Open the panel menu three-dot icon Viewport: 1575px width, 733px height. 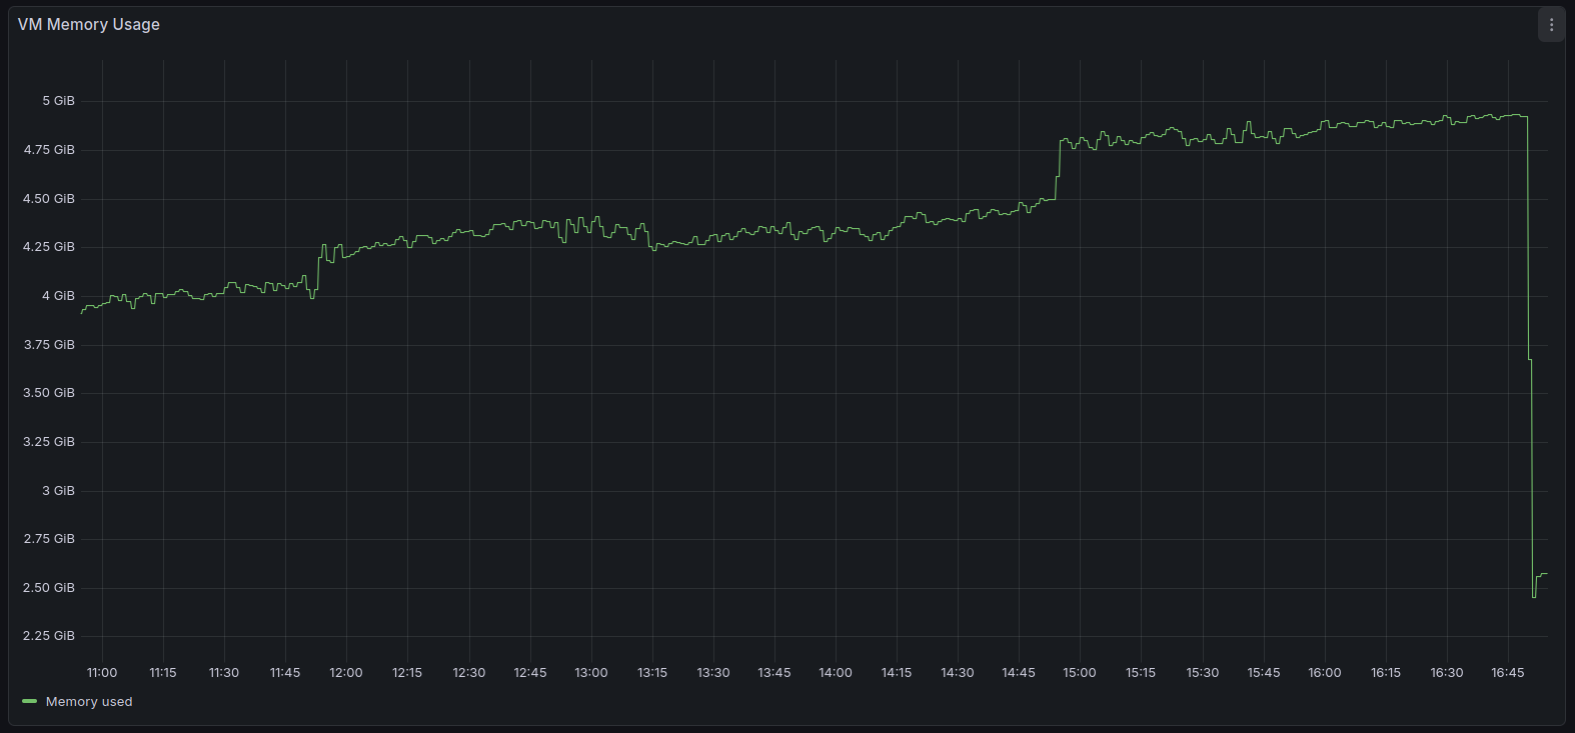1551,25
